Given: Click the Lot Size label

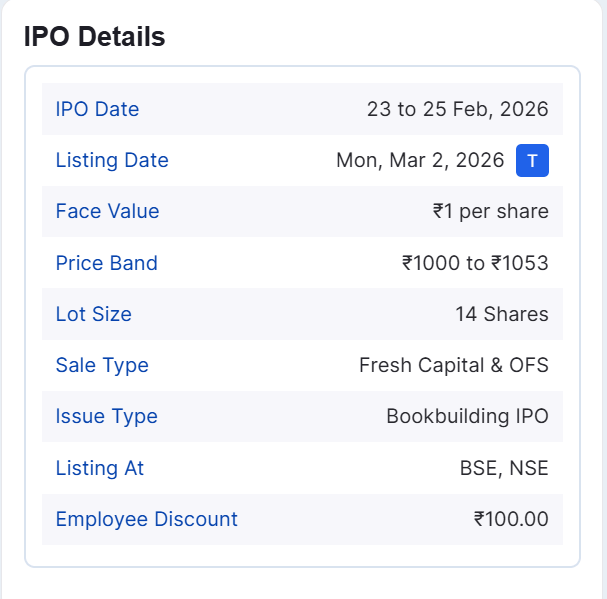Looking at the screenshot, I should click(93, 315).
